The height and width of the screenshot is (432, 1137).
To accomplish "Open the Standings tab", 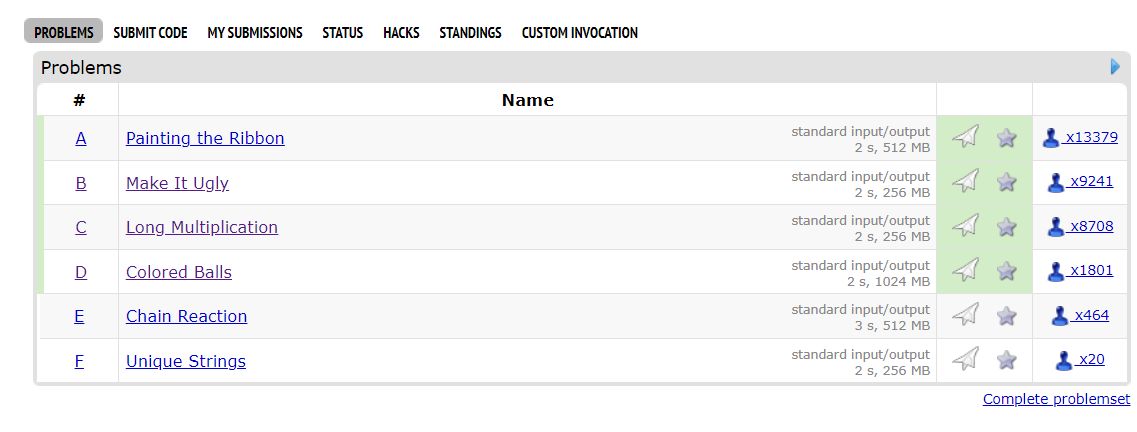I will coord(470,33).
